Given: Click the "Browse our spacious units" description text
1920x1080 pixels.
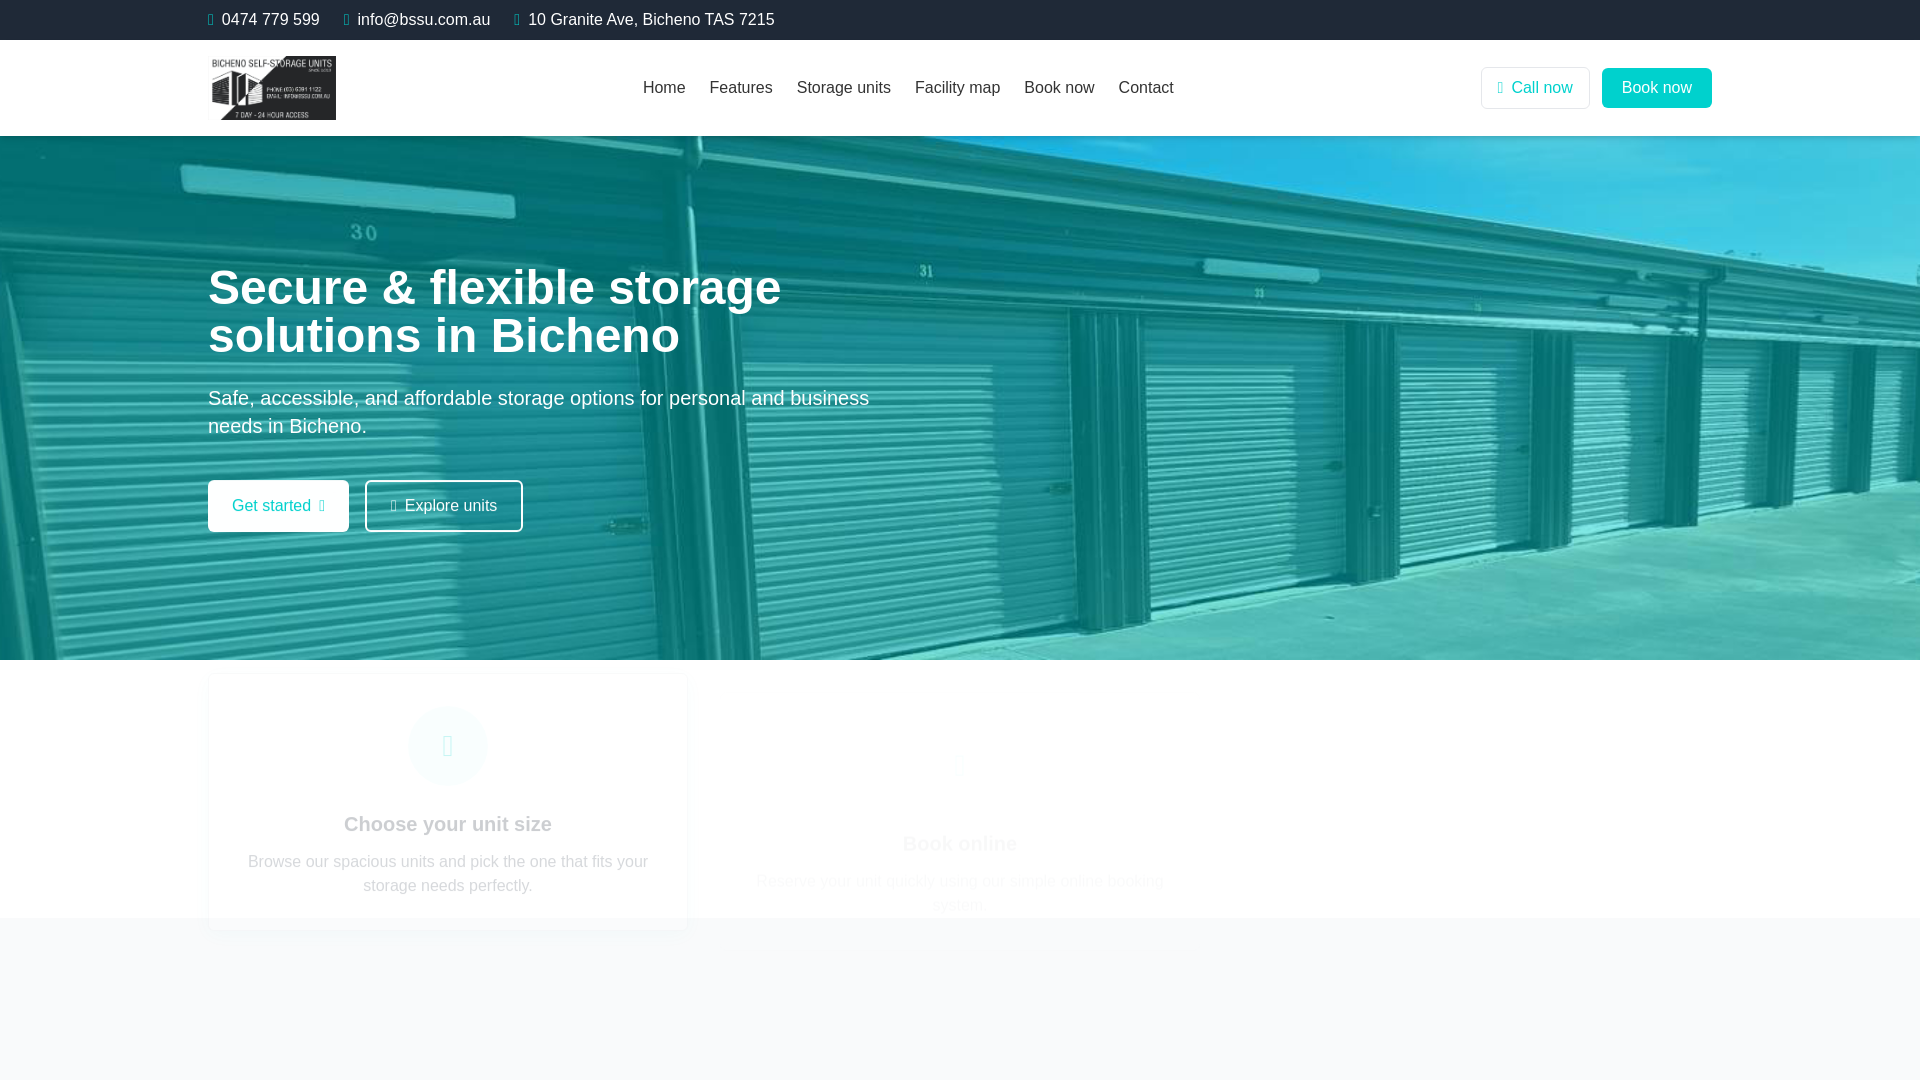Looking at the screenshot, I should point(448,874).
